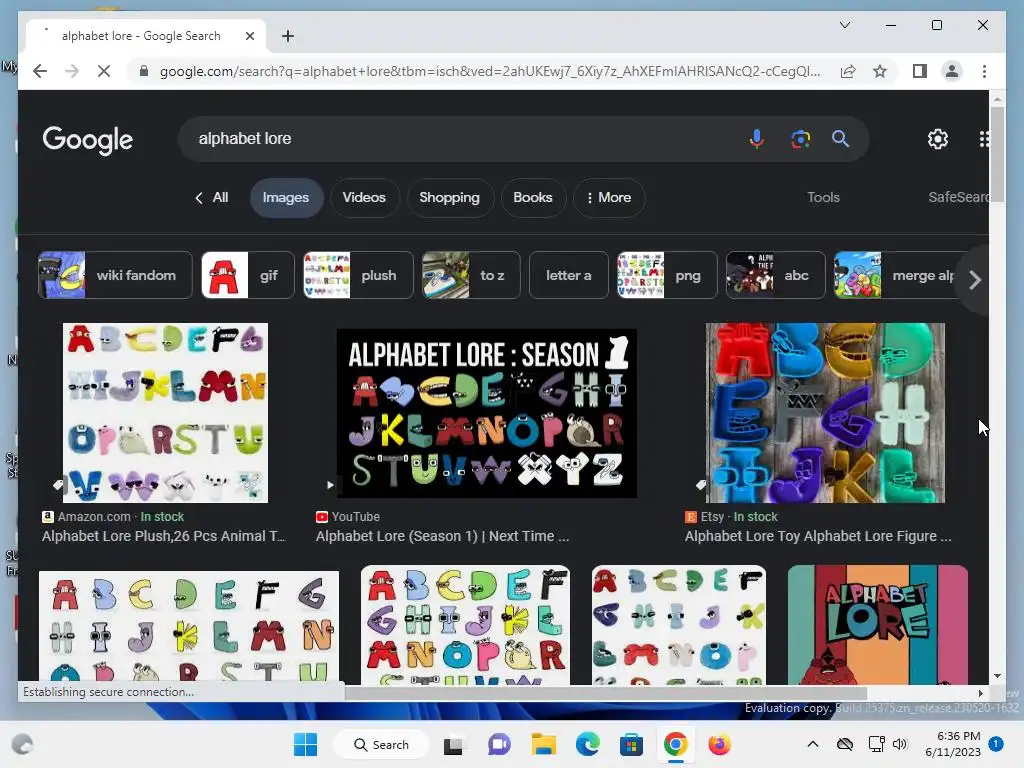Image resolution: width=1024 pixels, height=768 pixels.
Task: Expand the More search options
Action: (609, 197)
